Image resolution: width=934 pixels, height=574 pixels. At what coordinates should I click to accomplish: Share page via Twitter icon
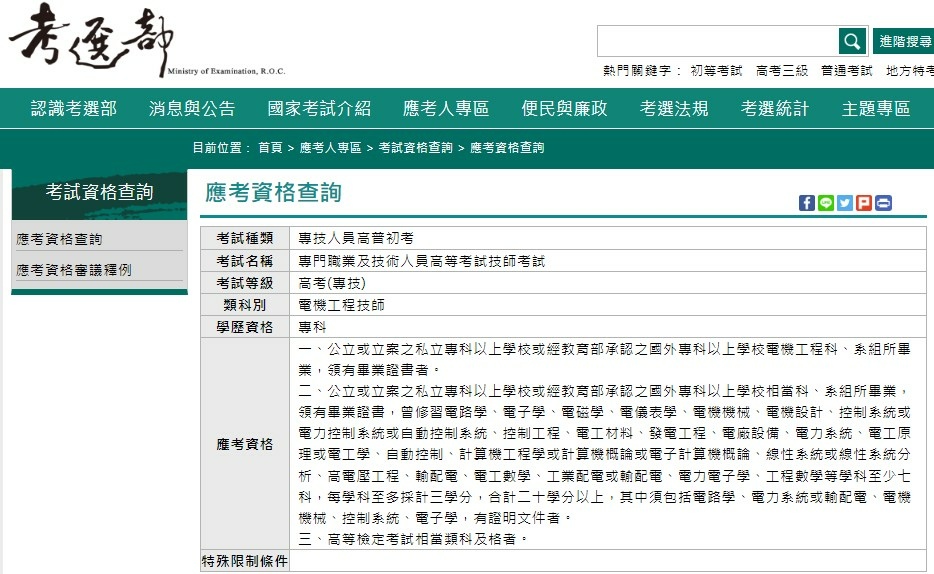[845, 203]
